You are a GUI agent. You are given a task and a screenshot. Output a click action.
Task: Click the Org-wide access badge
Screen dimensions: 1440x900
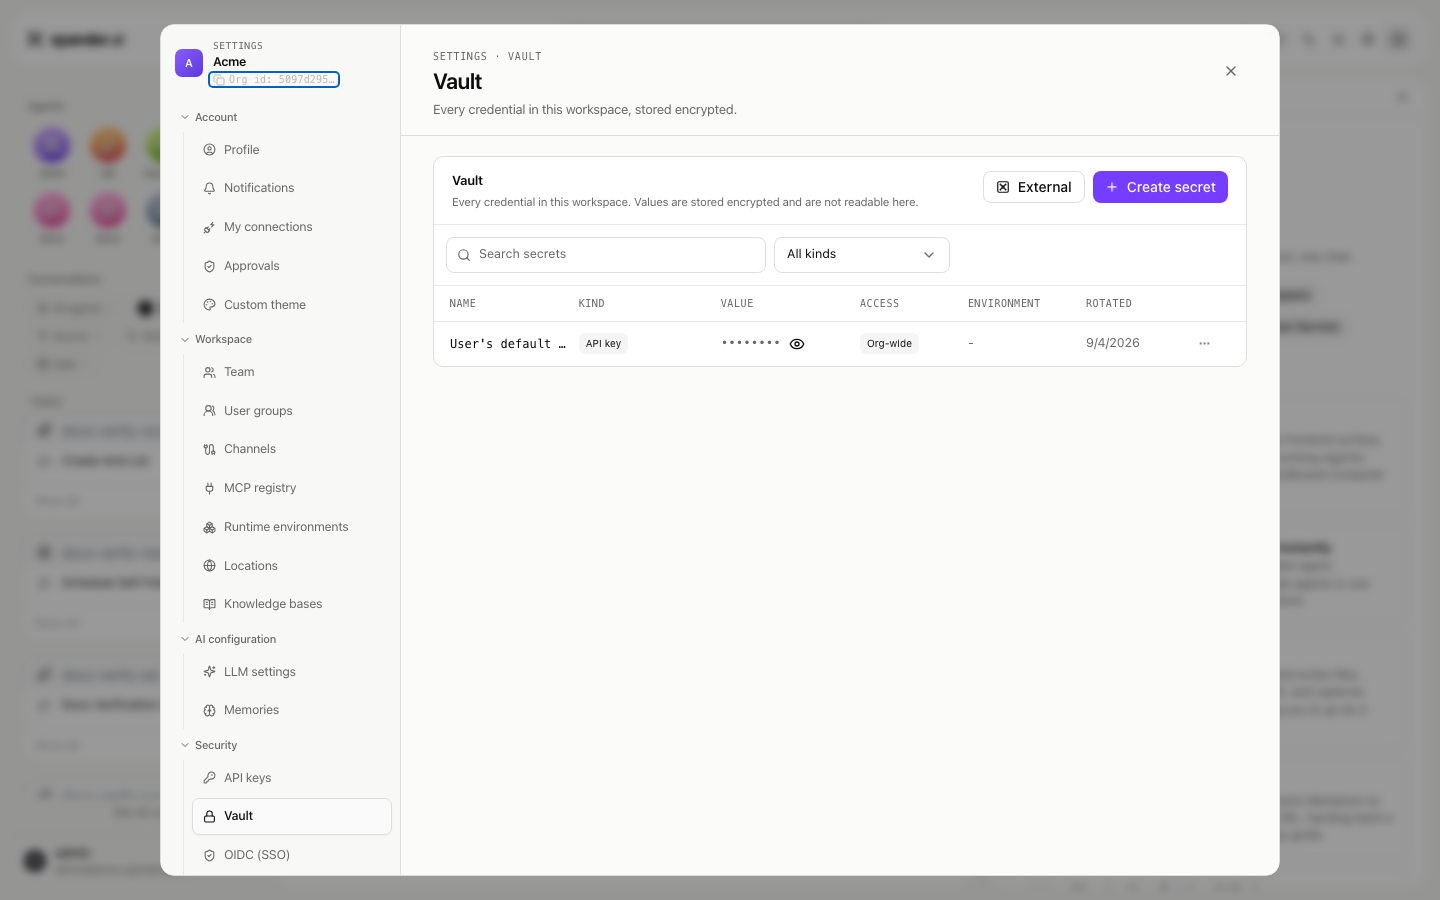(889, 344)
